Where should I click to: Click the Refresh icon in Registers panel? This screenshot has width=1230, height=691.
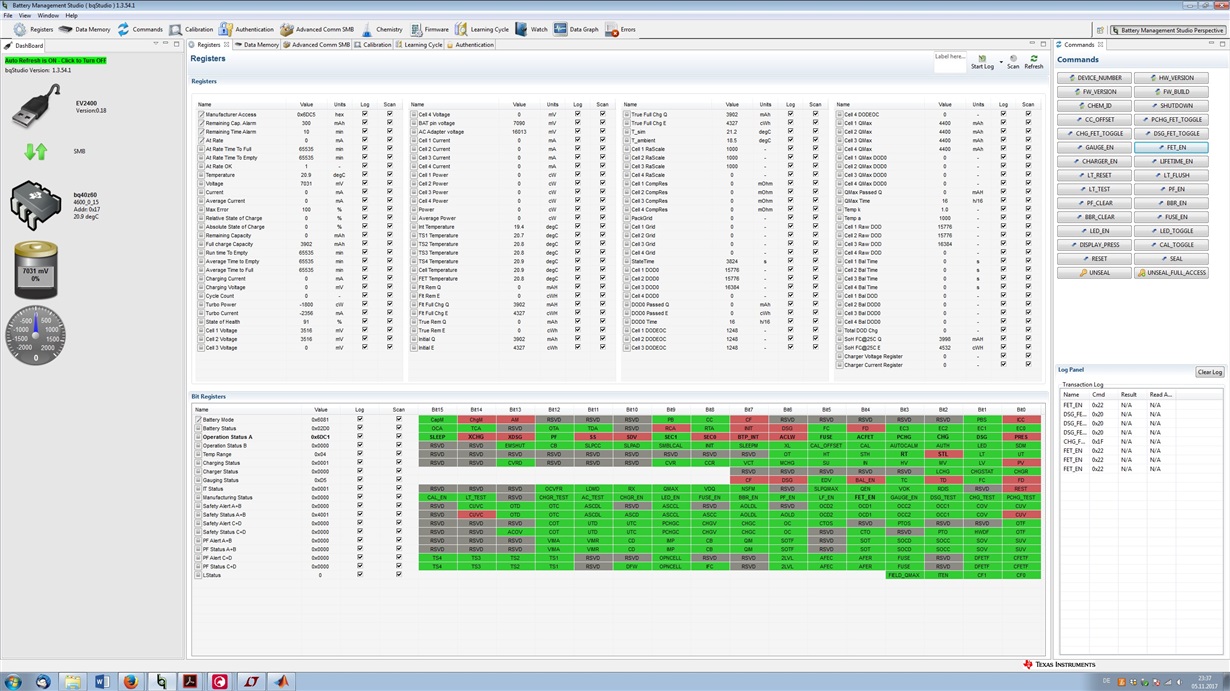(x=1034, y=59)
